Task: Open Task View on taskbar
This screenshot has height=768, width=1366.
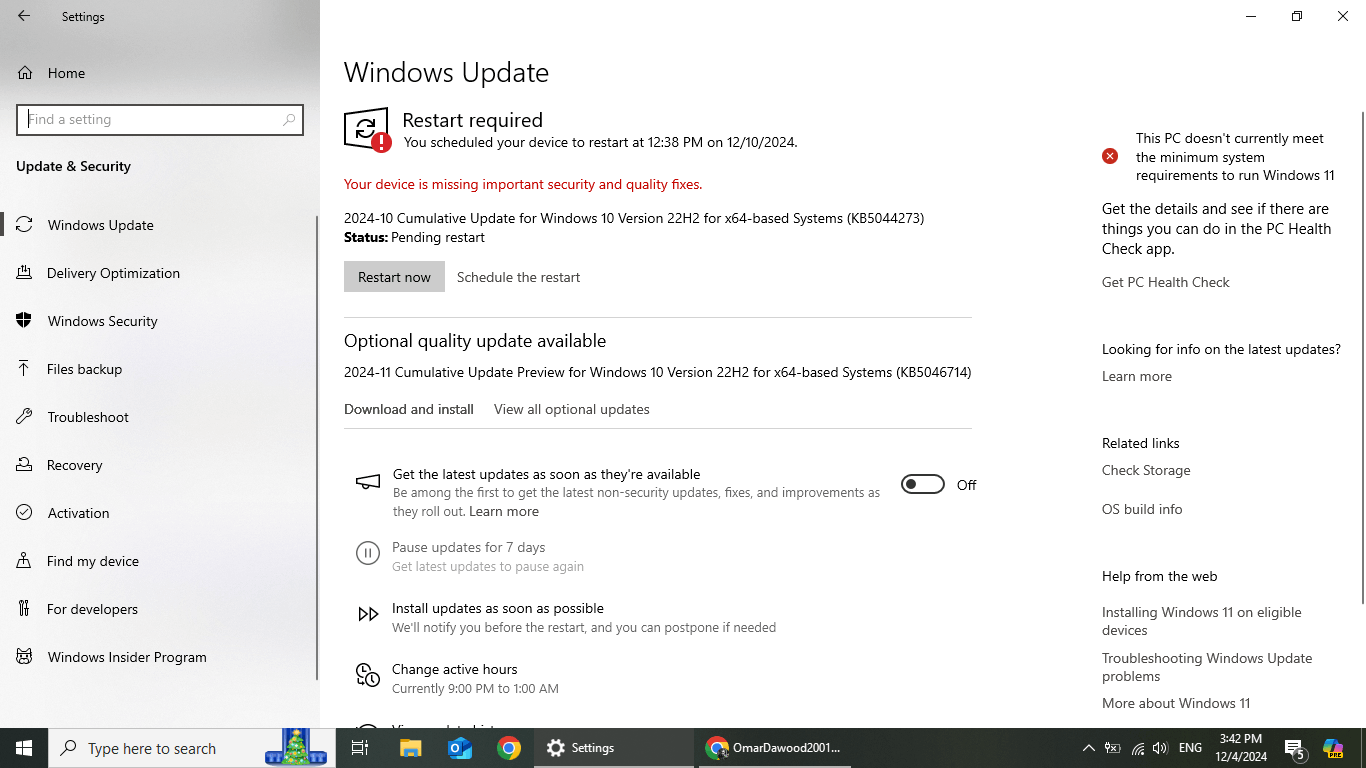Action: 360,748
